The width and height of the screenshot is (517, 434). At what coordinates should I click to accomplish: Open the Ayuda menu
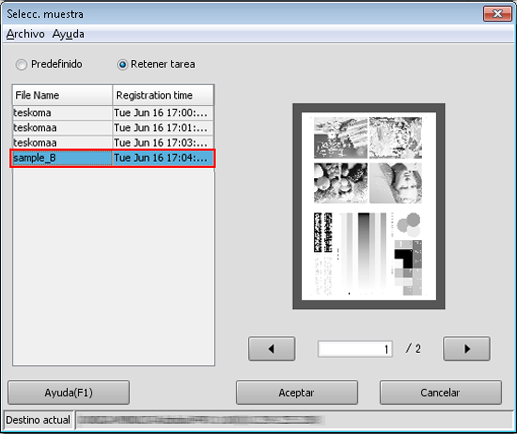(68, 34)
